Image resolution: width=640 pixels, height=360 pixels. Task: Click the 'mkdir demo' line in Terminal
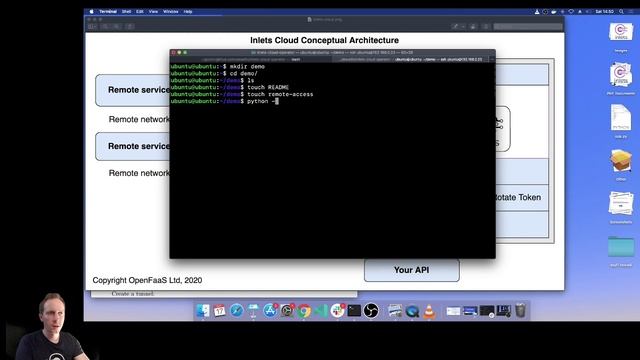point(218,67)
